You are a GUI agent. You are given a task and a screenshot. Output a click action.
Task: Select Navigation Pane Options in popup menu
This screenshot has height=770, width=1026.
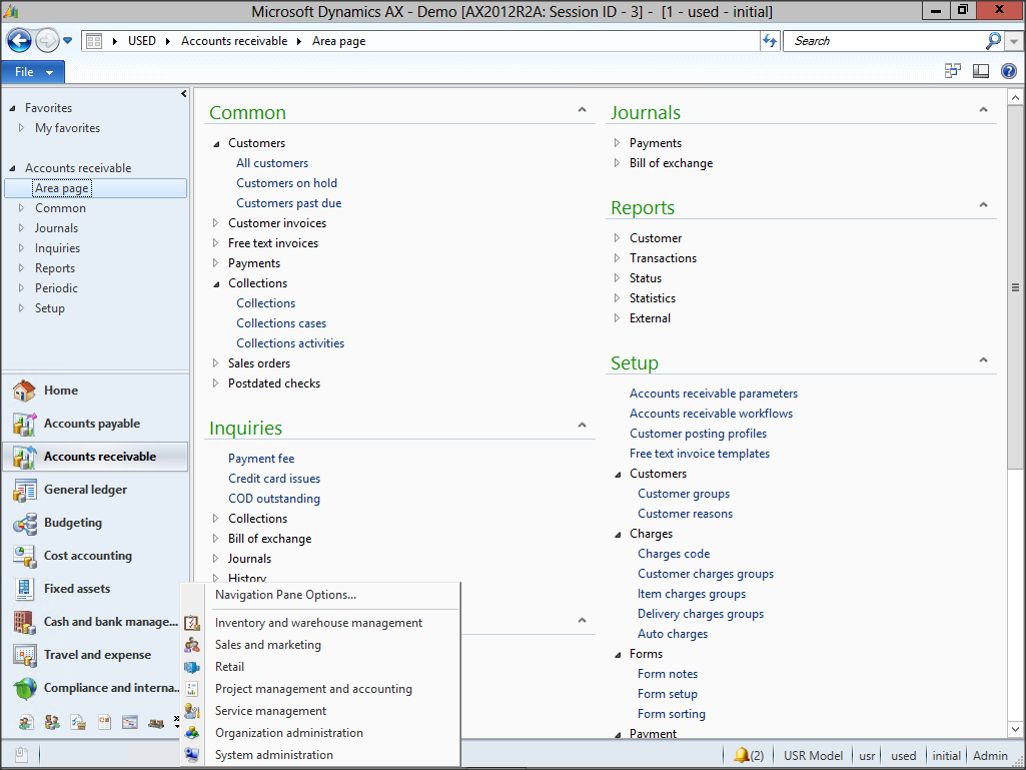[285, 595]
